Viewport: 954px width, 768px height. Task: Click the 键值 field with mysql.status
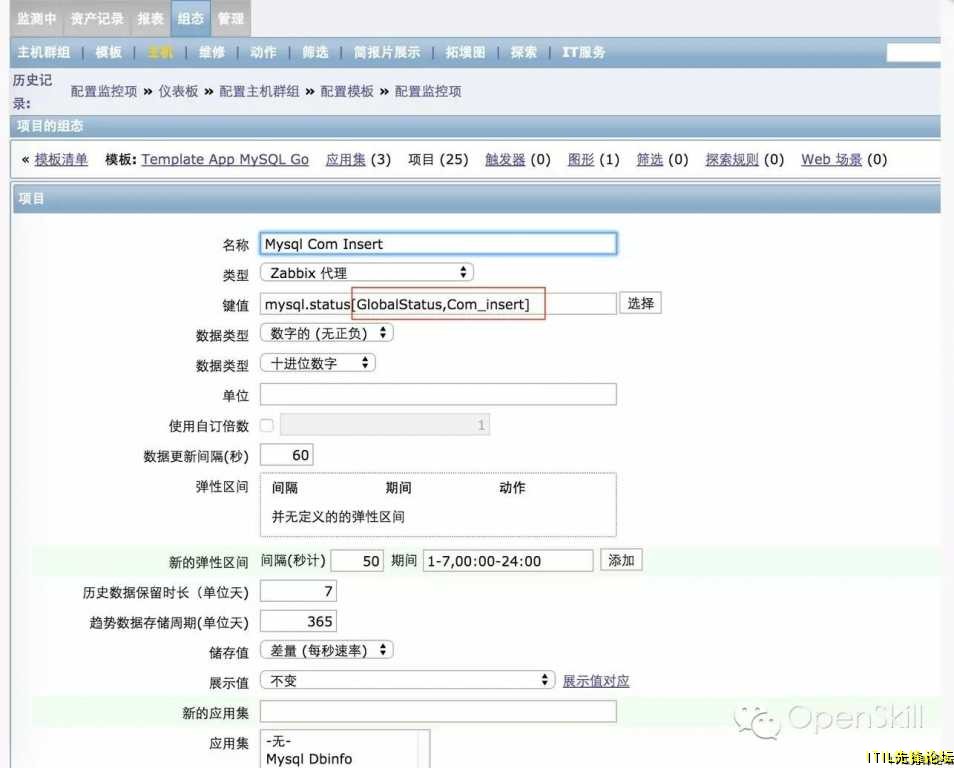438,304
